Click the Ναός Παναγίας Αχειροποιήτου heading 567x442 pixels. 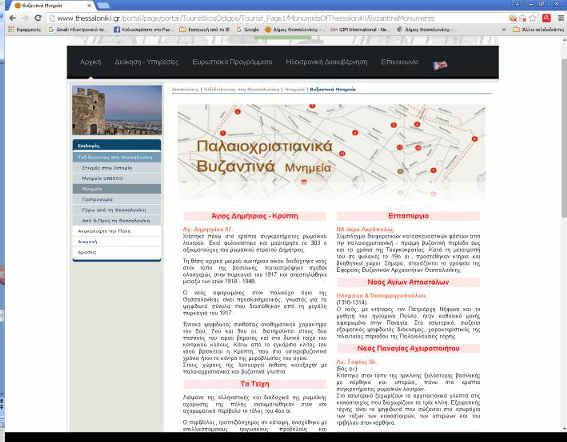[x=408, y=348]
